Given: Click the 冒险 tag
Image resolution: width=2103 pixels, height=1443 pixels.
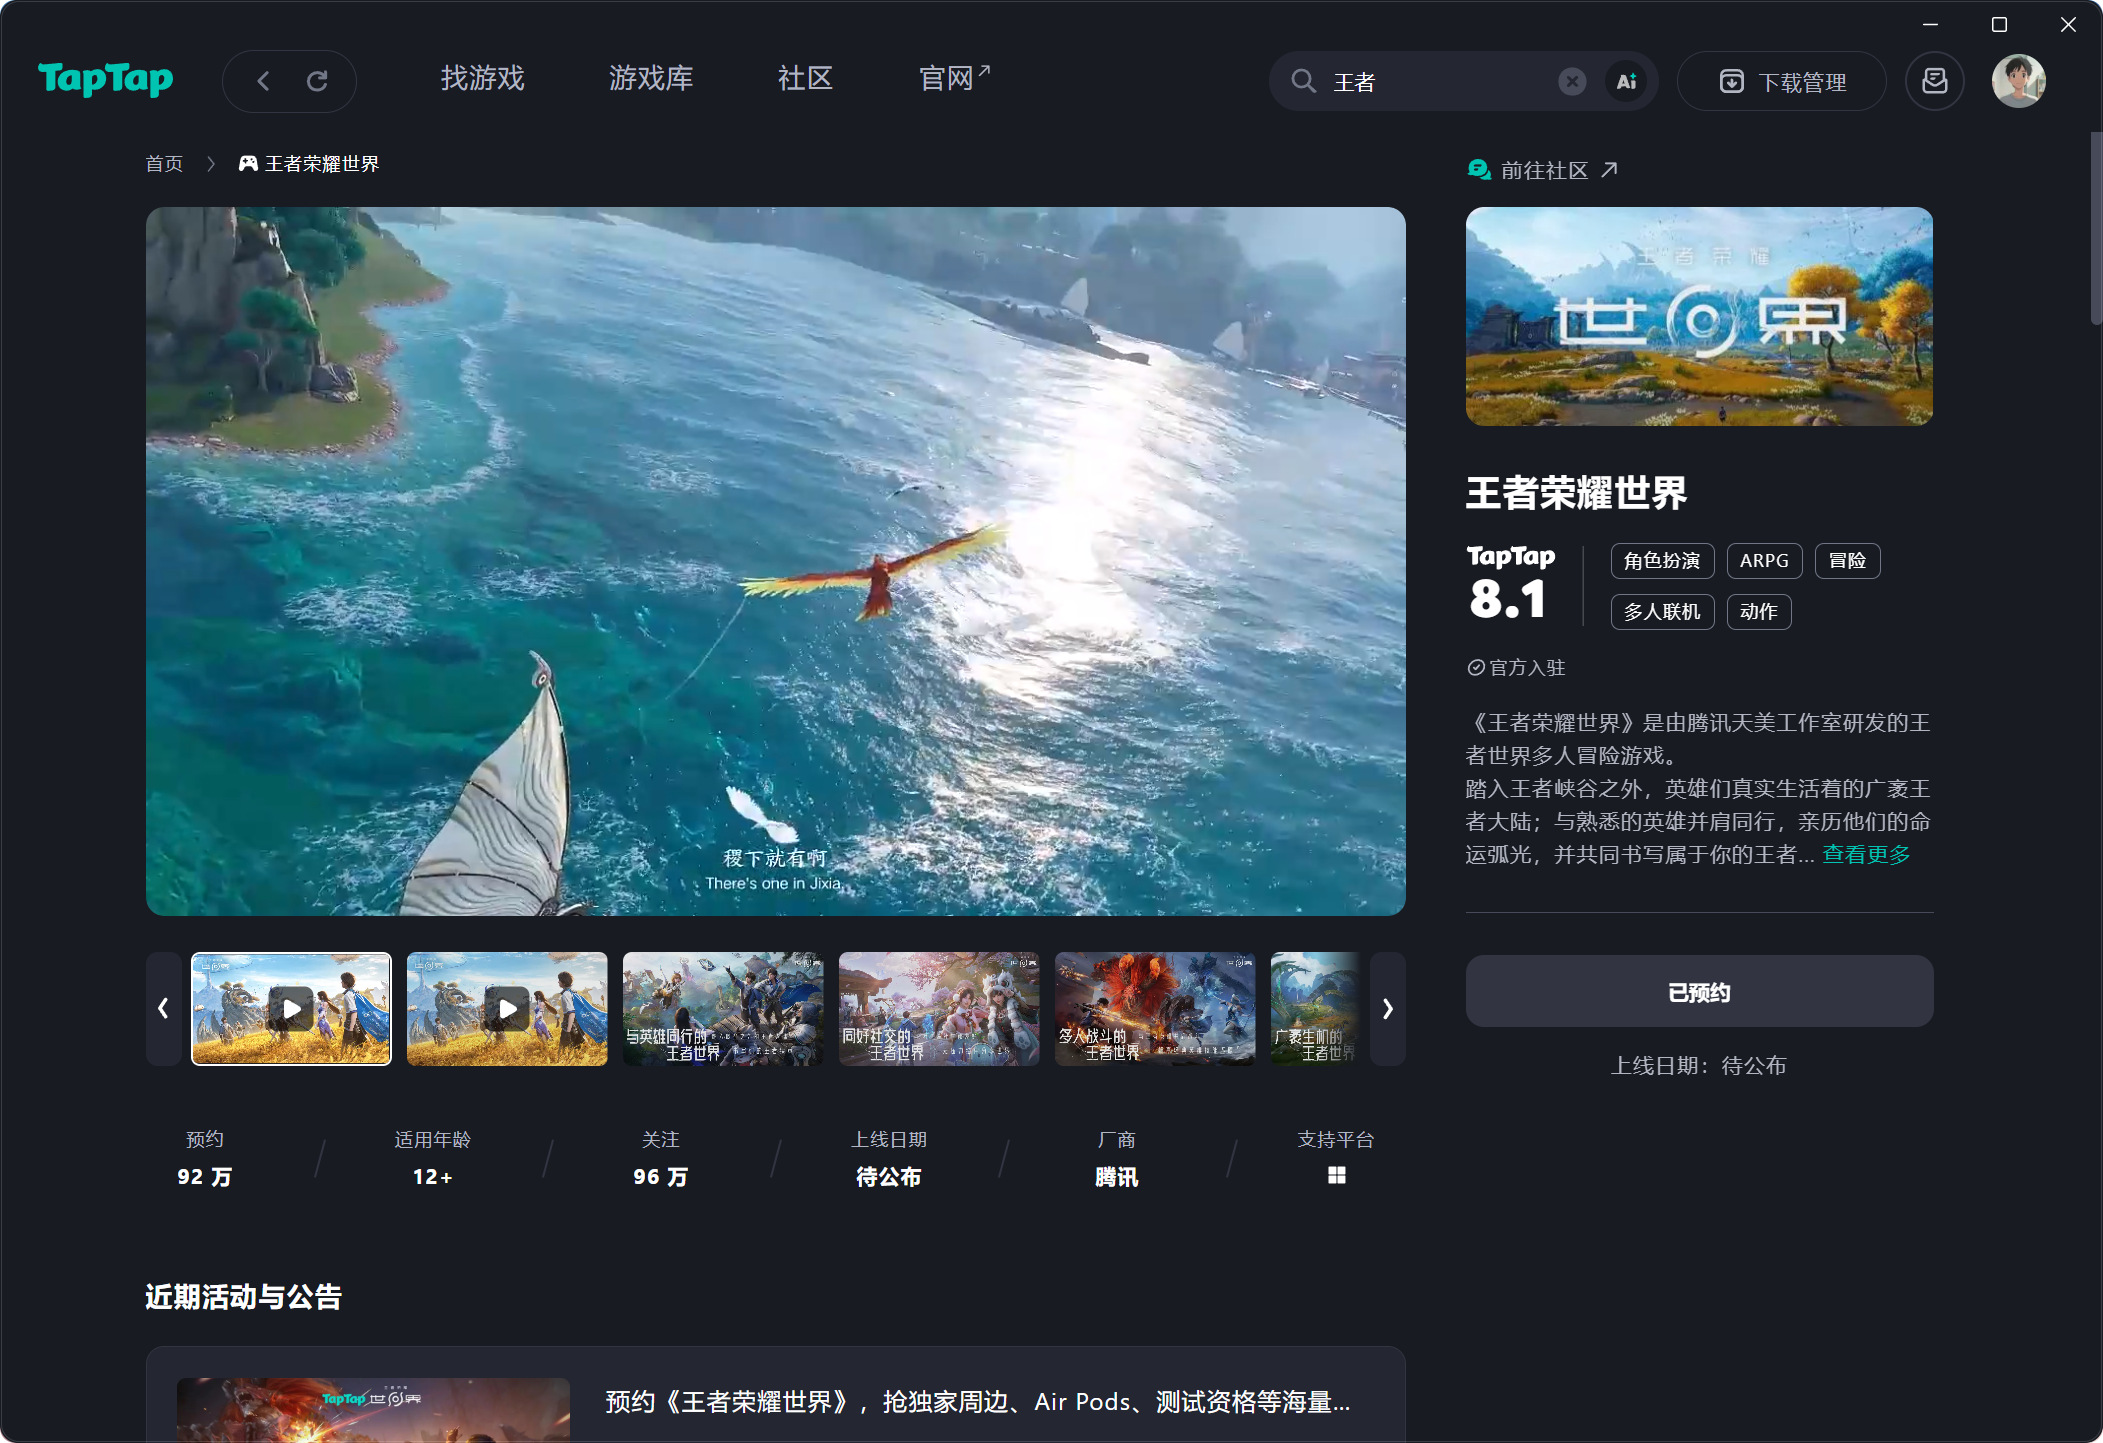Looking at the screenshot, I should 1847,561.
